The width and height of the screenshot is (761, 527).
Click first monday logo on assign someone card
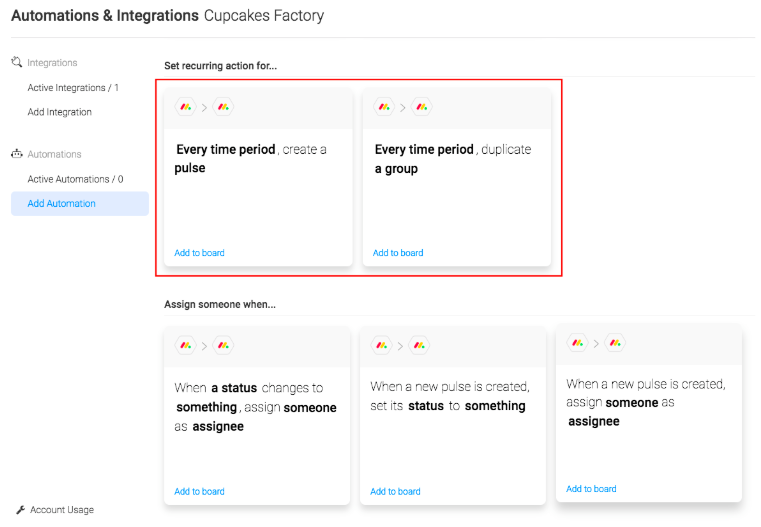(578, 343)
